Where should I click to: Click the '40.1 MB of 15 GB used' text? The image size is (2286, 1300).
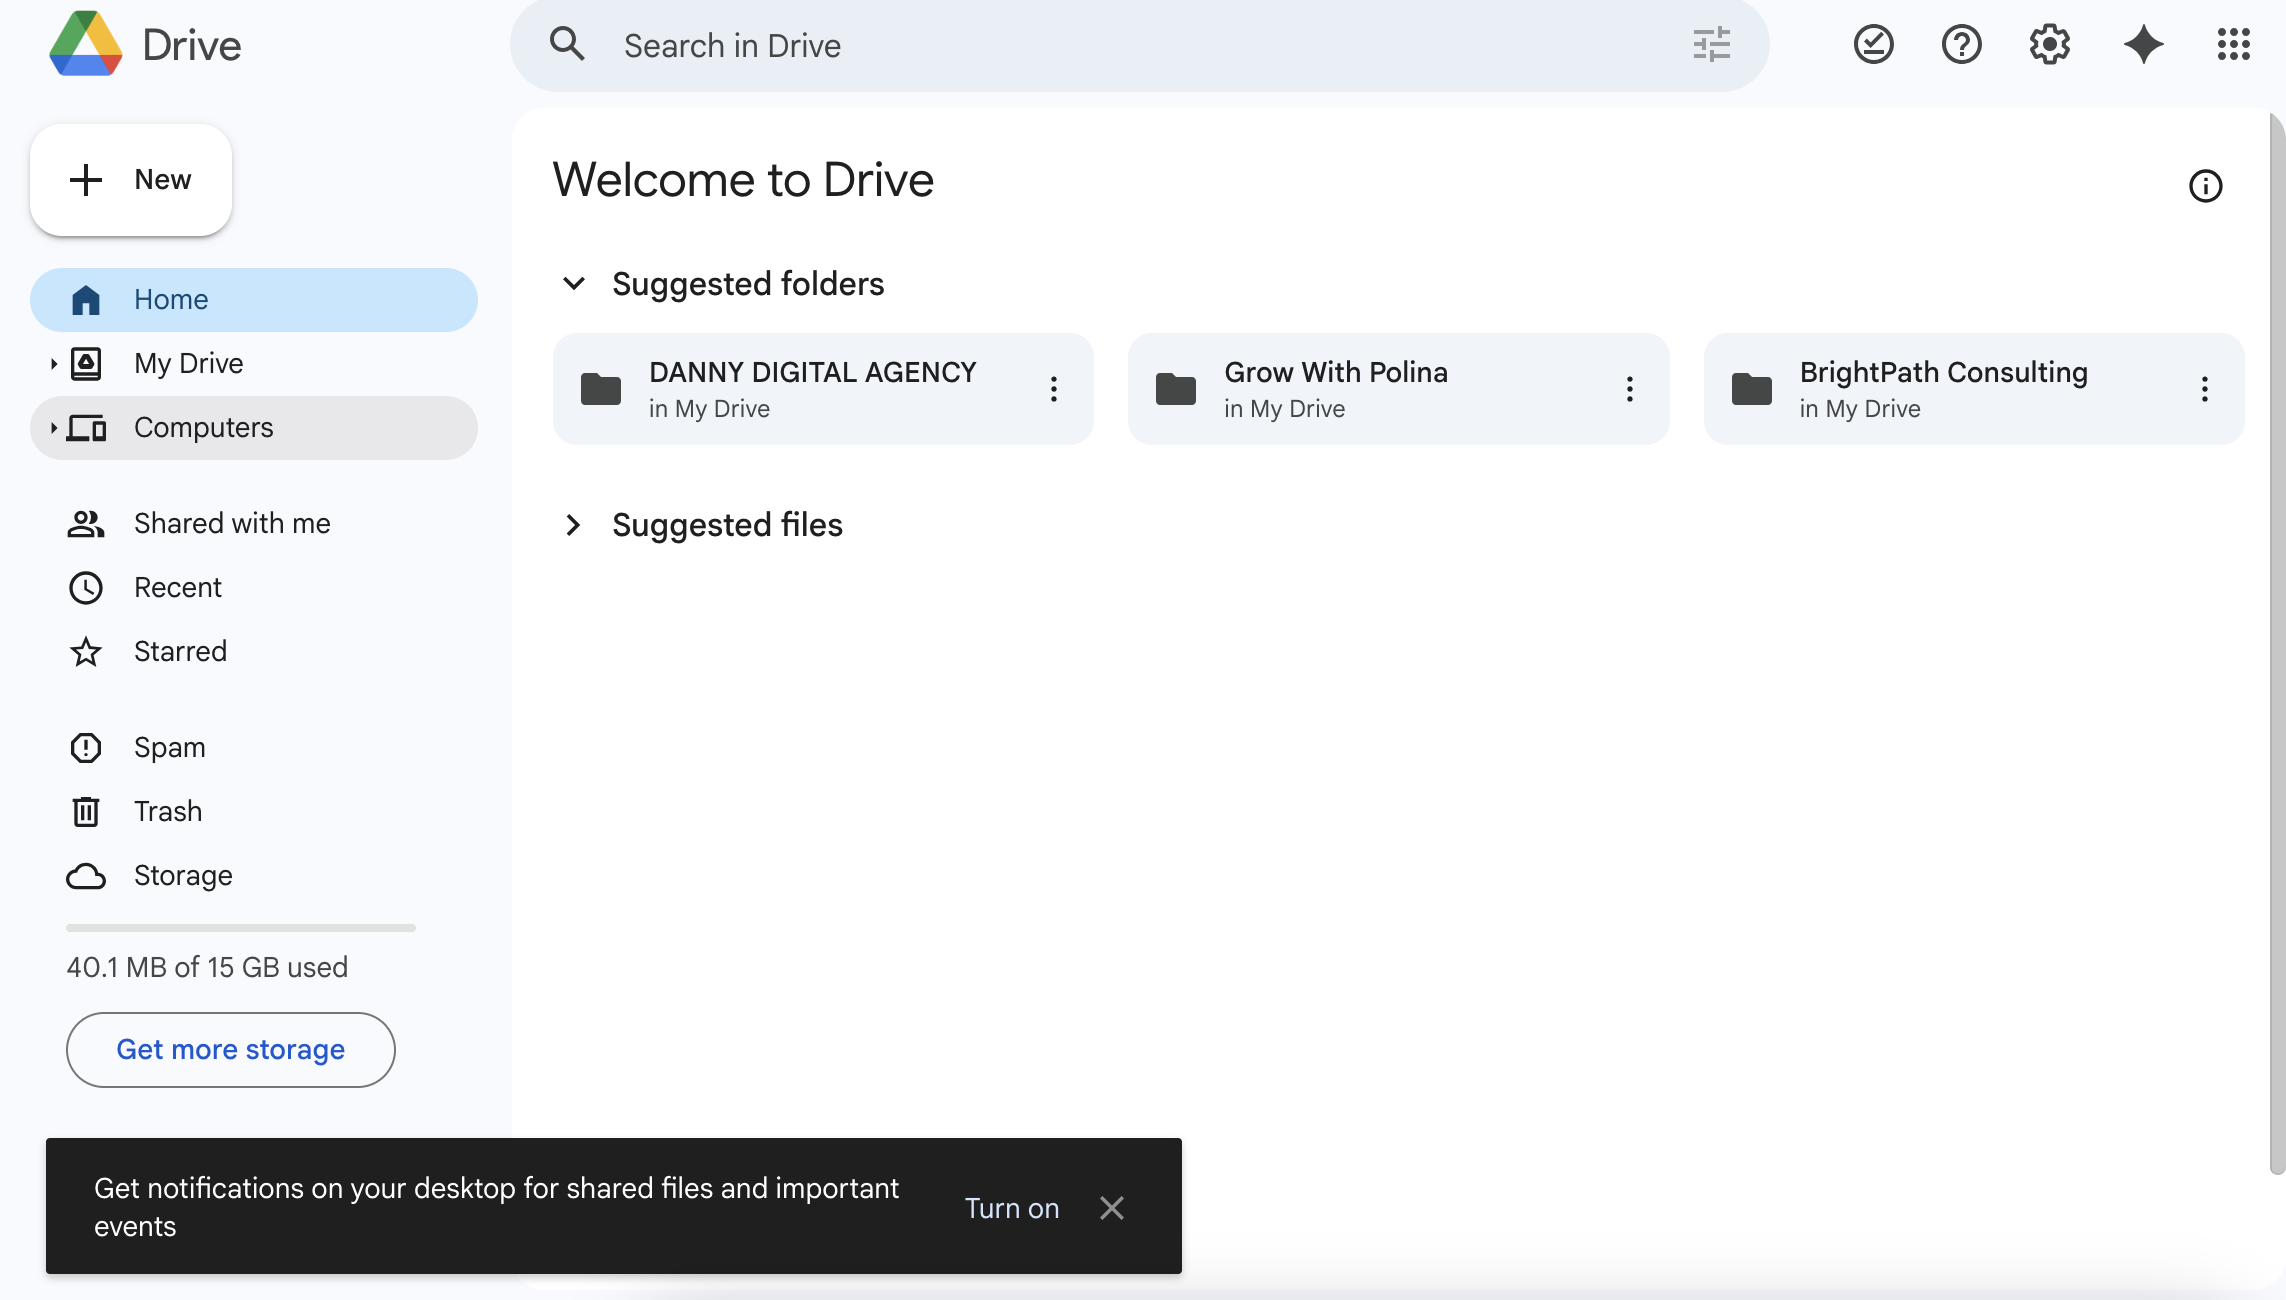207,968
